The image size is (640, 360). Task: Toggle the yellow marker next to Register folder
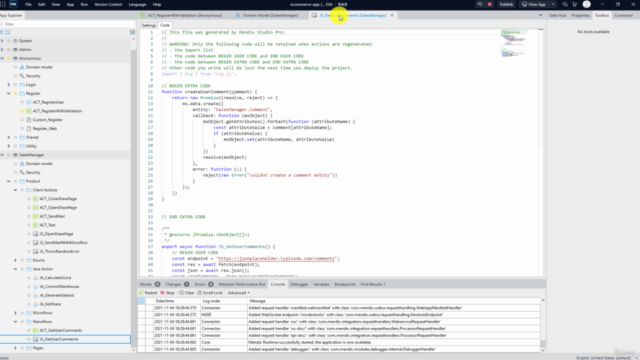coord(16,93)
